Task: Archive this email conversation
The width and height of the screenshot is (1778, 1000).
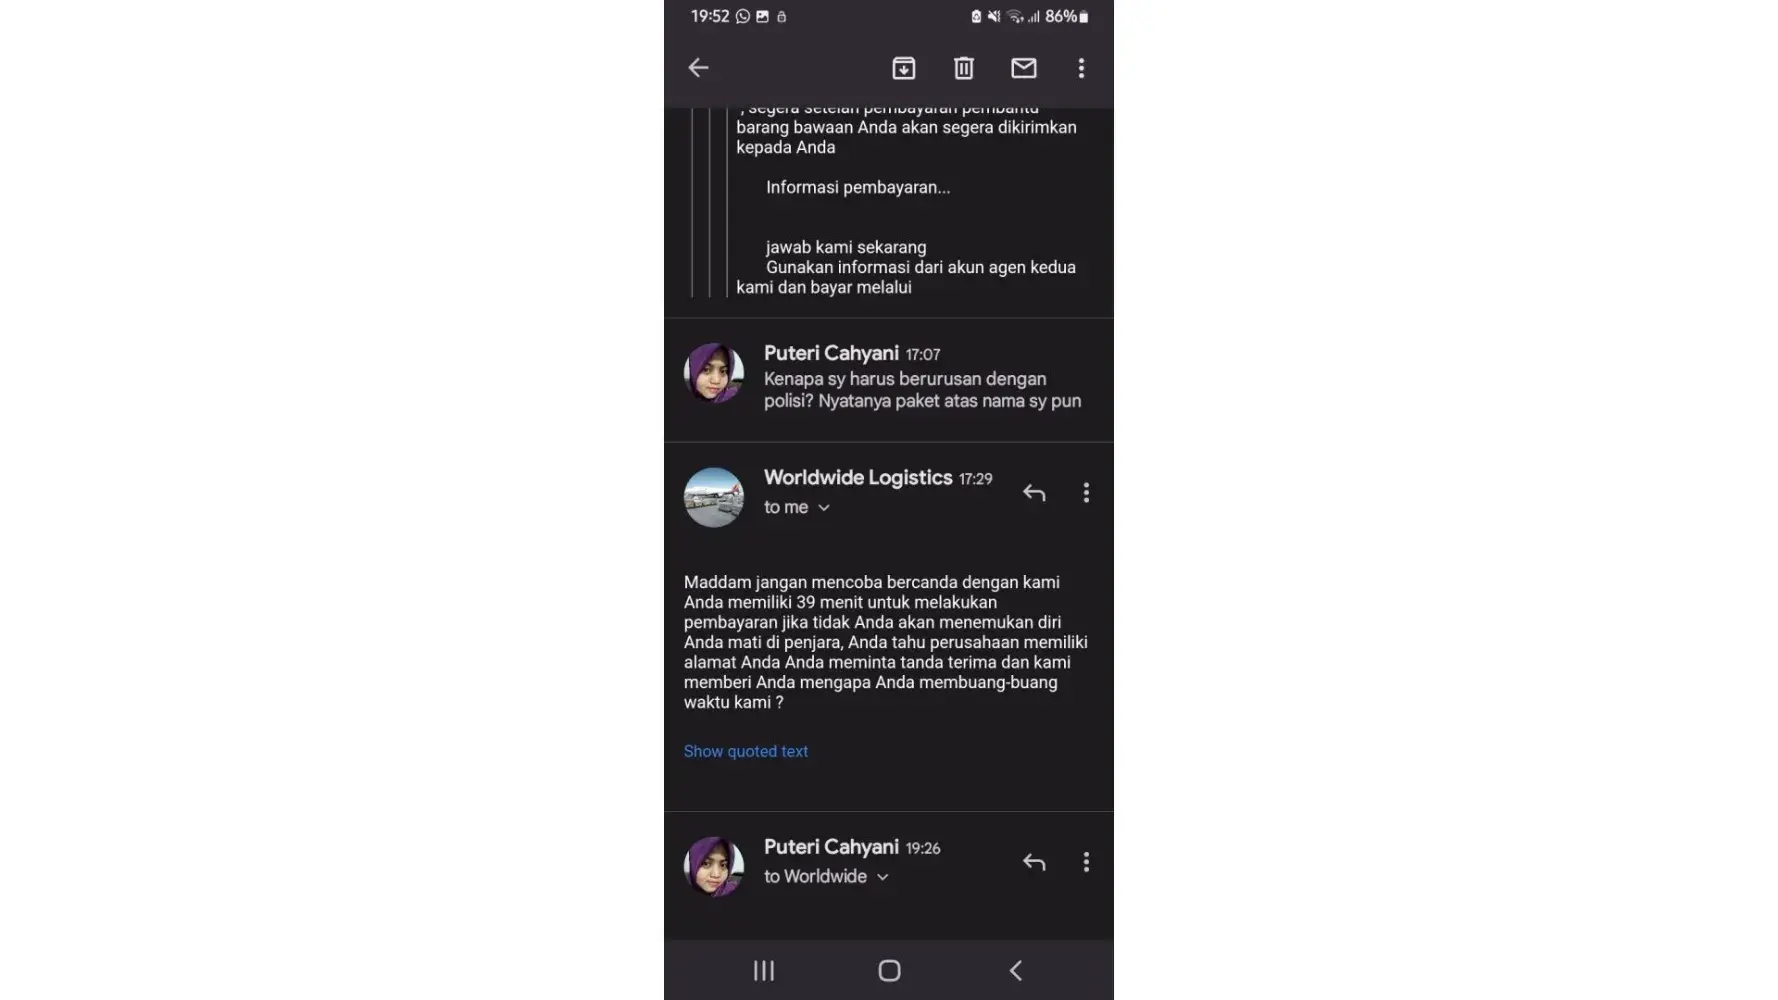Action: click(904, 68)
